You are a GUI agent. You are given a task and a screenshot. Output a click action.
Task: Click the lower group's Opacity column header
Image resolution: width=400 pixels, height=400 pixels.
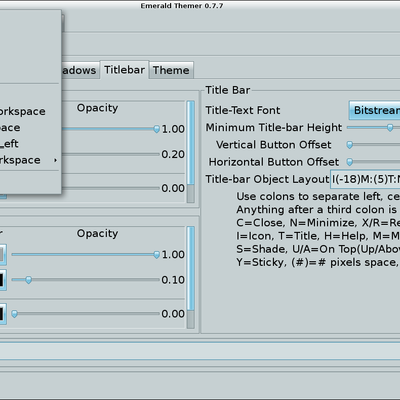(x=97, y=234)
